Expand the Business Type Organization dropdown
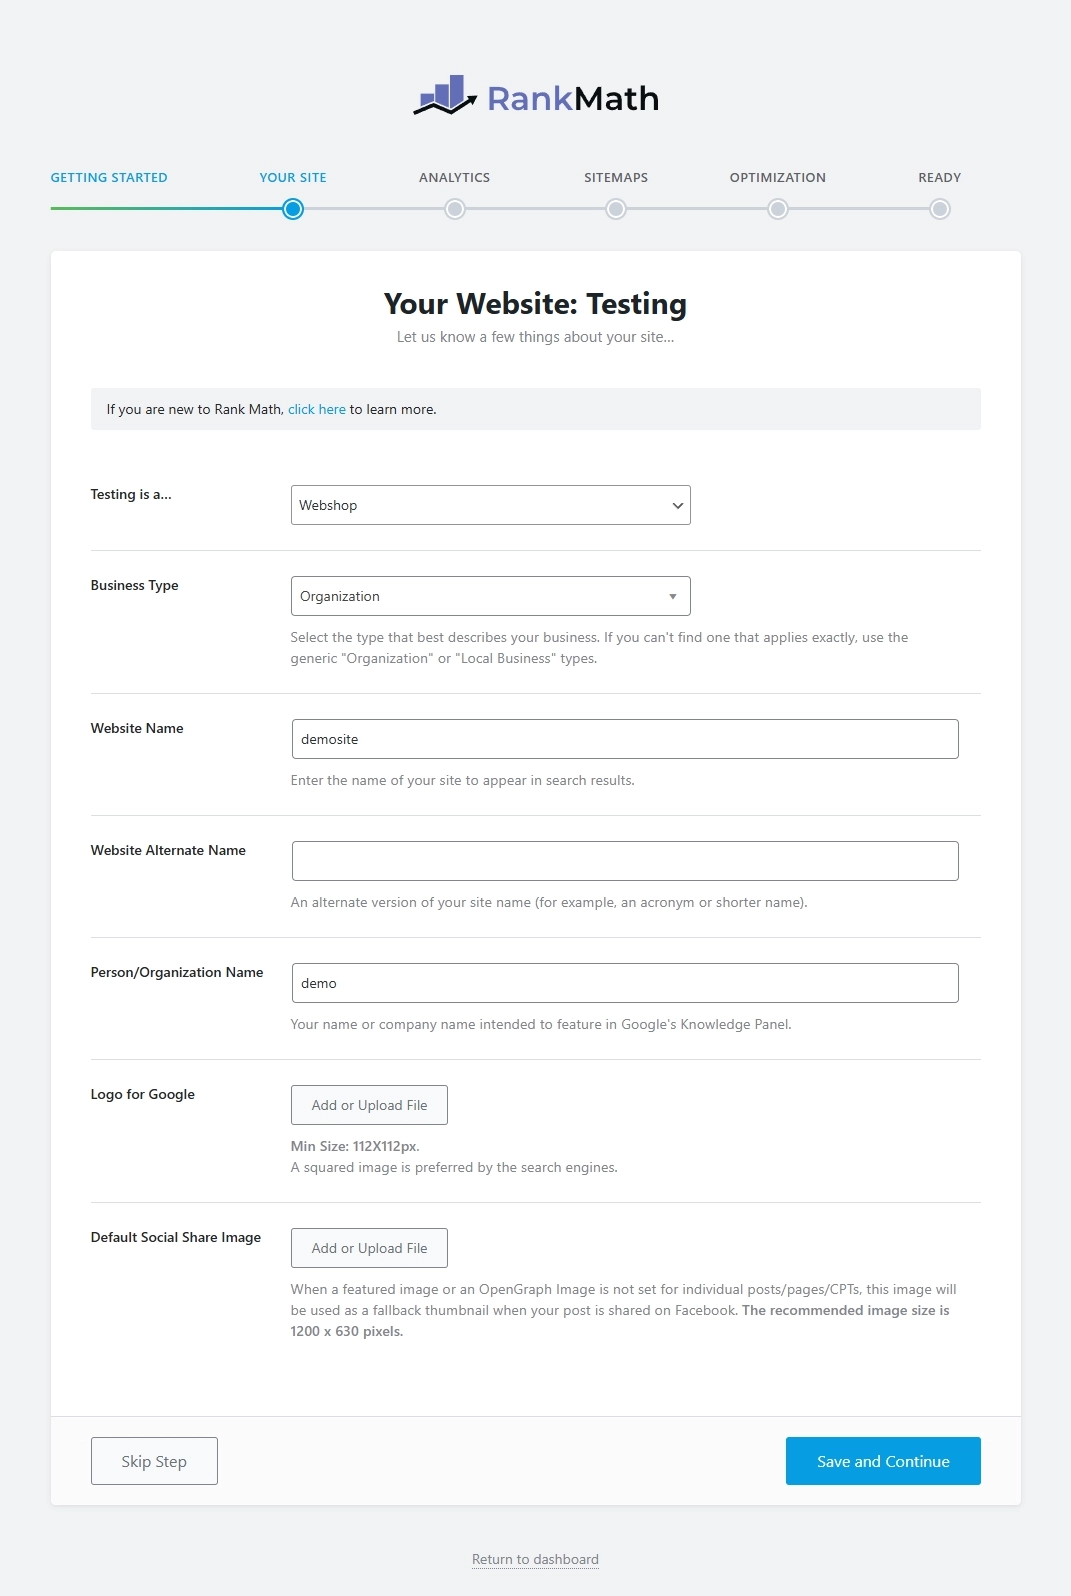The height and width of the screenshot is (1596, 1071). tap(480, 596)
